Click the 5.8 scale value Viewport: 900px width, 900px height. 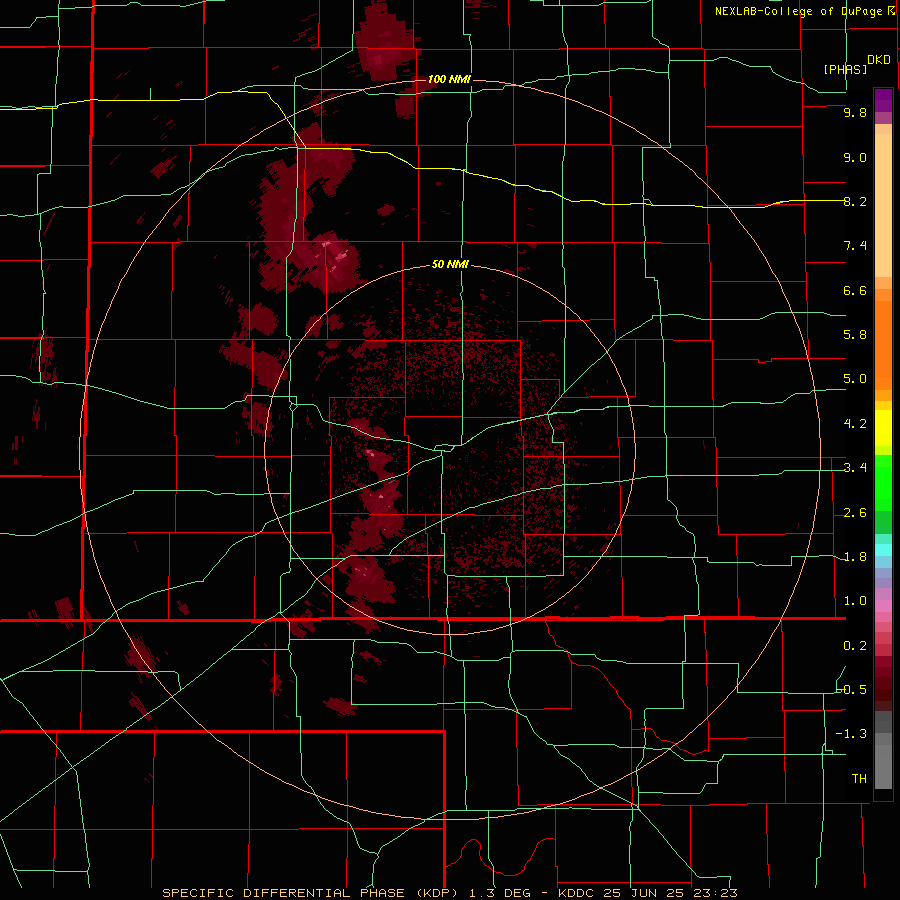click(855, 335)
